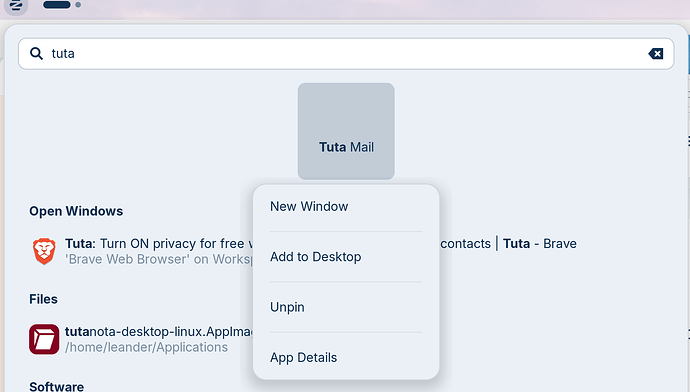Click the active workspace pill indicator

pos(57,5)
